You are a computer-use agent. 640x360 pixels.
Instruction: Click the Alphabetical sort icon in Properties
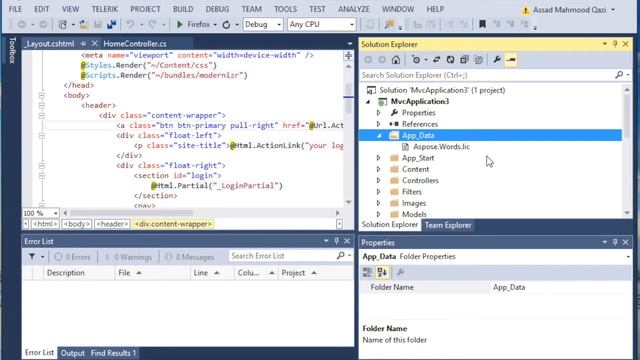(382, 272)
